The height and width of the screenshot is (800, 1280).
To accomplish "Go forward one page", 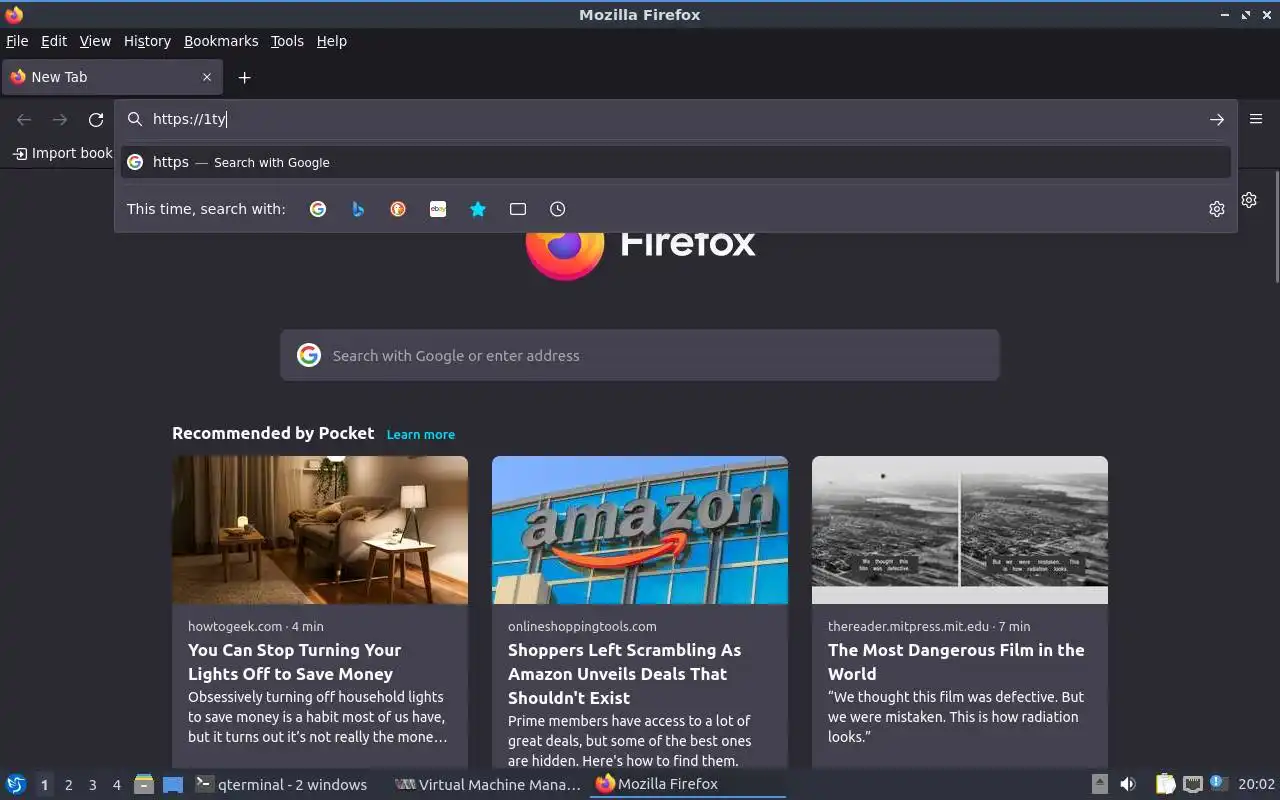I will tap(60, 119).
